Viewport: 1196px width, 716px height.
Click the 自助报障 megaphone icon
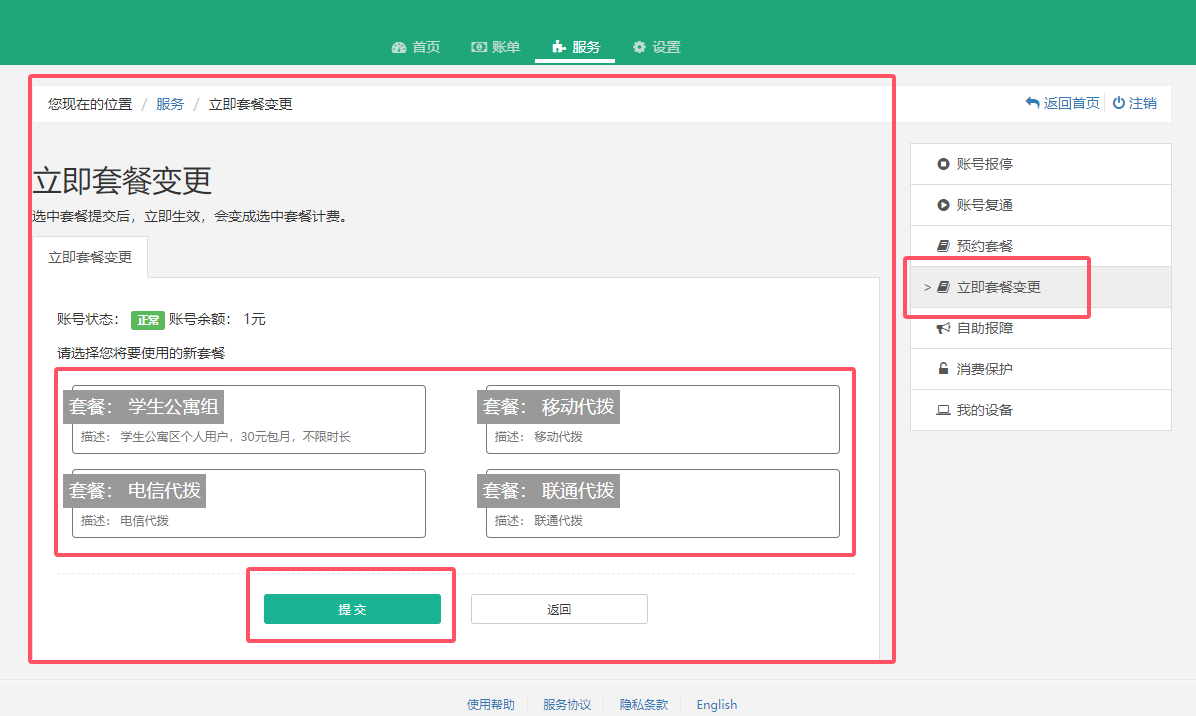(x=943, y=328)
